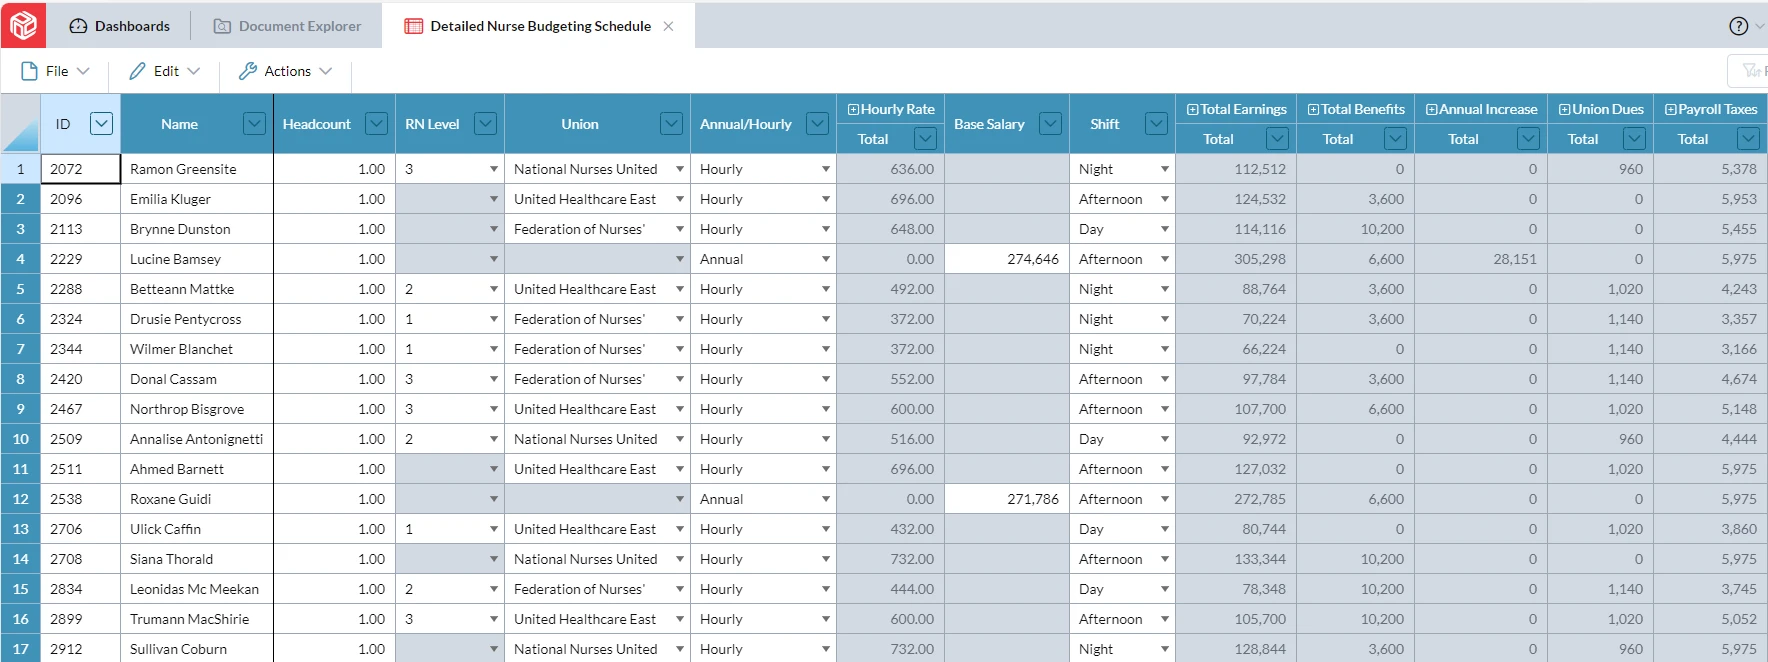Open the RN Level column filter dropdown
This screenshot has width=1768, height=662.
pyautogui.click(x=486, y=124)
